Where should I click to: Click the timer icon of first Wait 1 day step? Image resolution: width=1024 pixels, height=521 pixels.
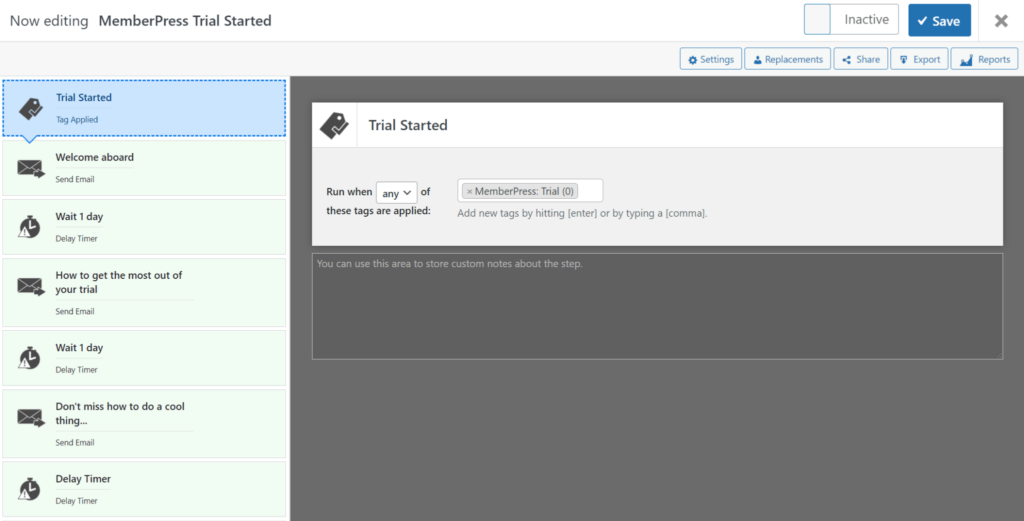29,227
